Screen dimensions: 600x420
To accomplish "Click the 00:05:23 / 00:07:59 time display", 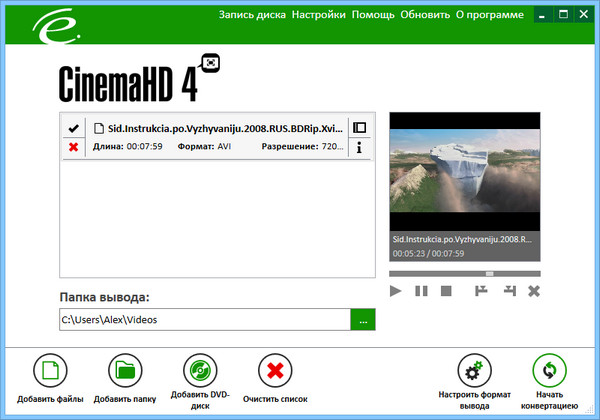I will 428,254.
